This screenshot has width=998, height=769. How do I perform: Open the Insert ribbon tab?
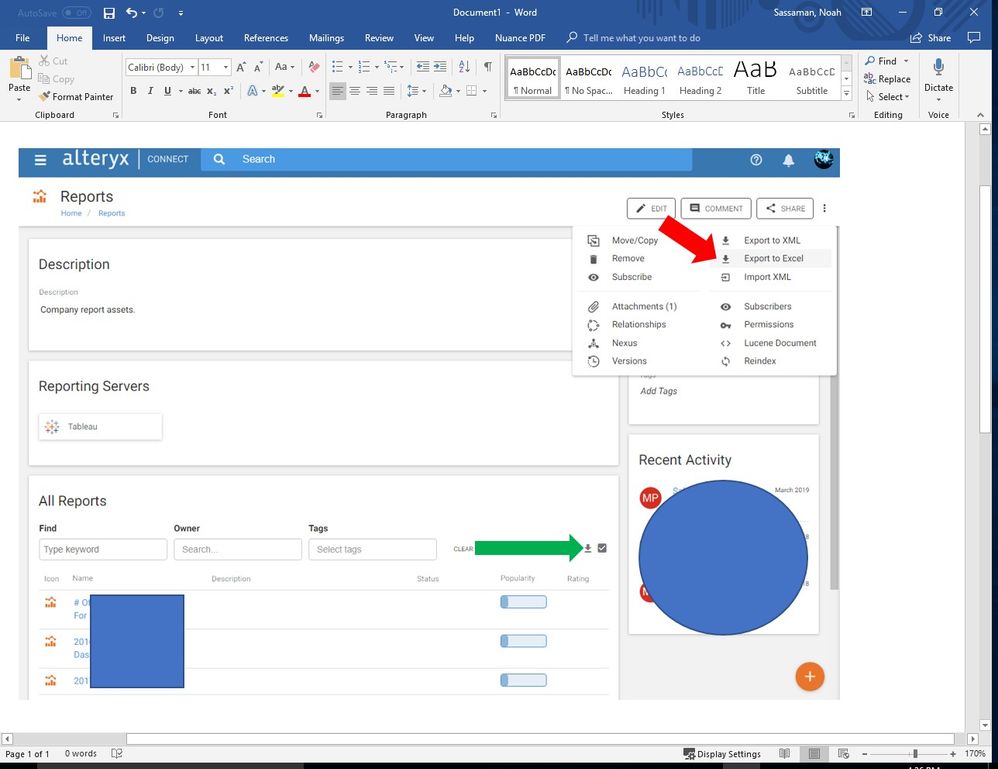(114, 38)
